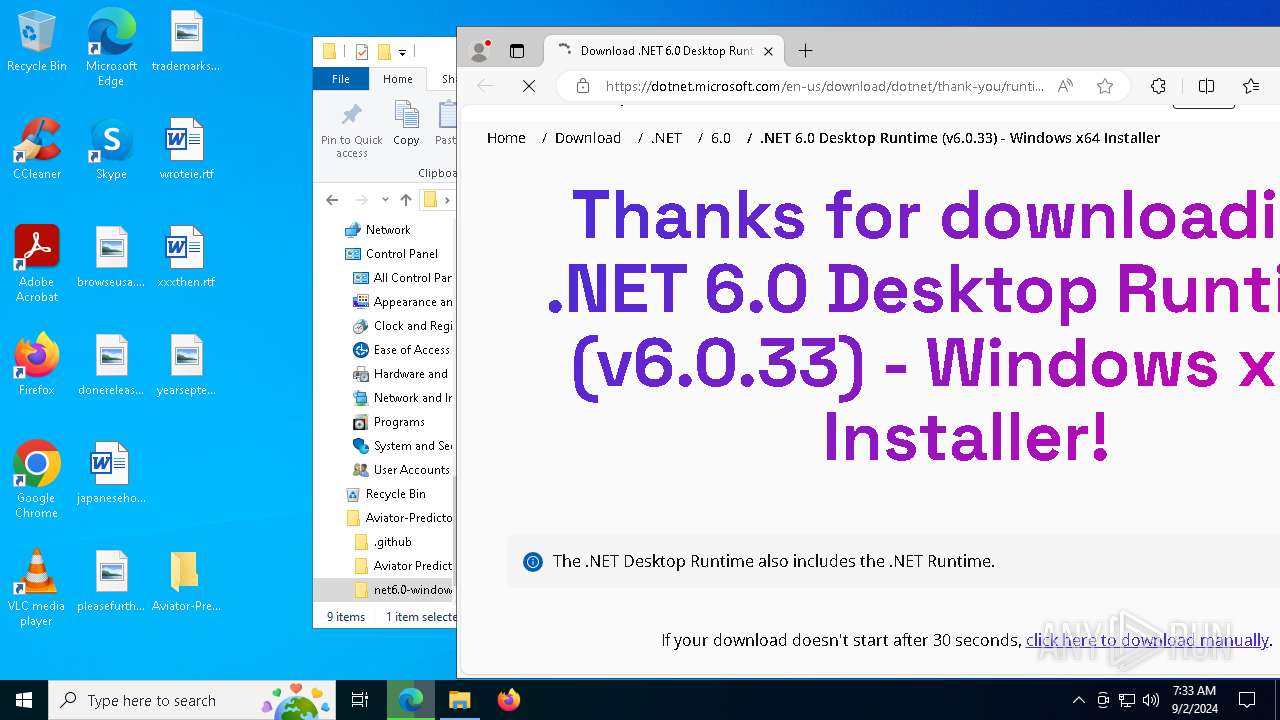Launch CCleaner from the desktop

point(37,149)
